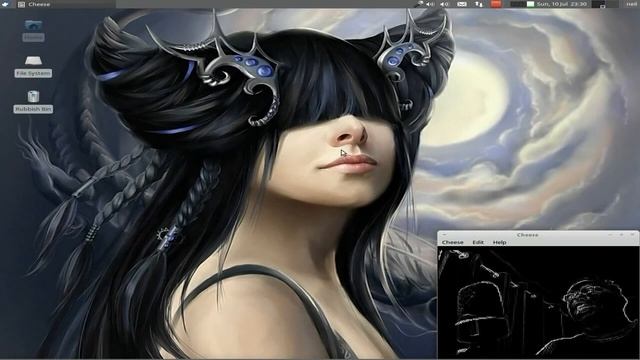
Task: Click the date and time clock
Action: (x=561, y=4)
